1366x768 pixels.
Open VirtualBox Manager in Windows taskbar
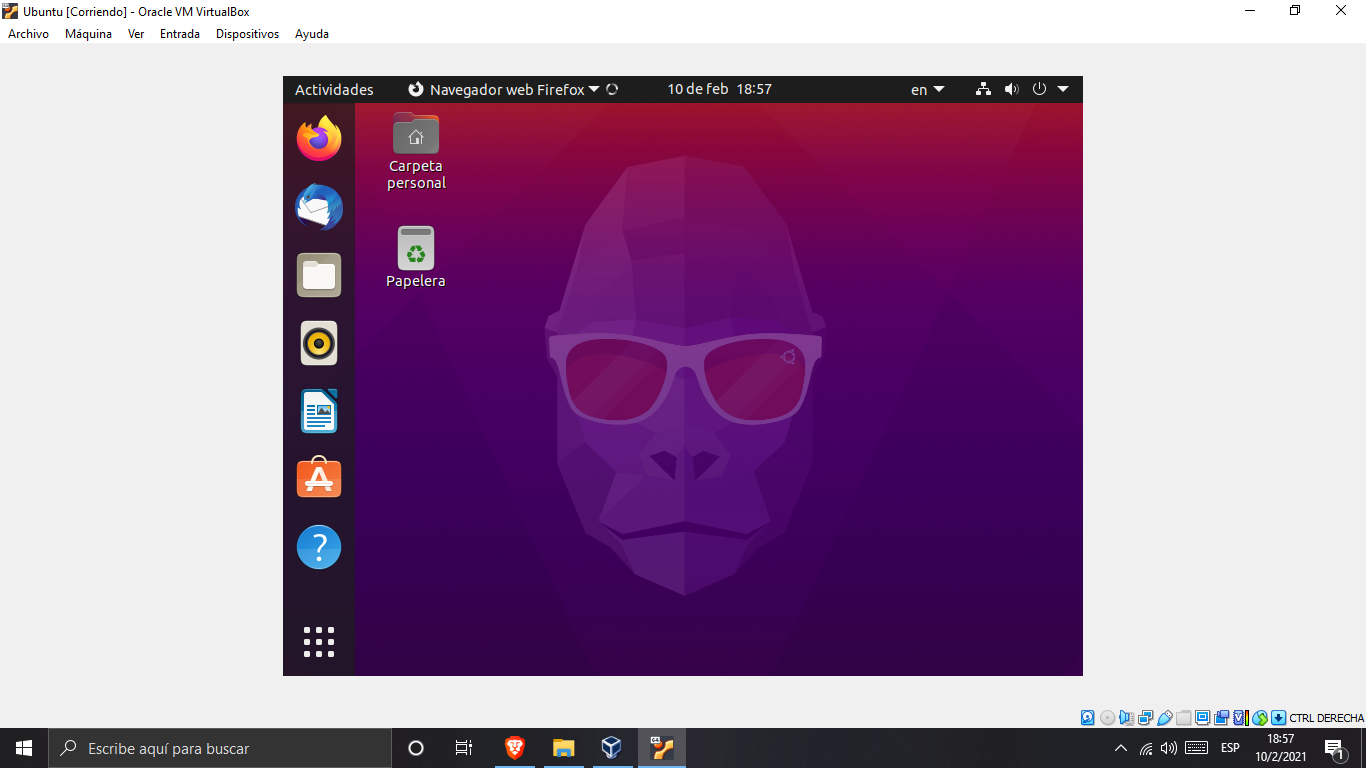[x=611, y=747]
